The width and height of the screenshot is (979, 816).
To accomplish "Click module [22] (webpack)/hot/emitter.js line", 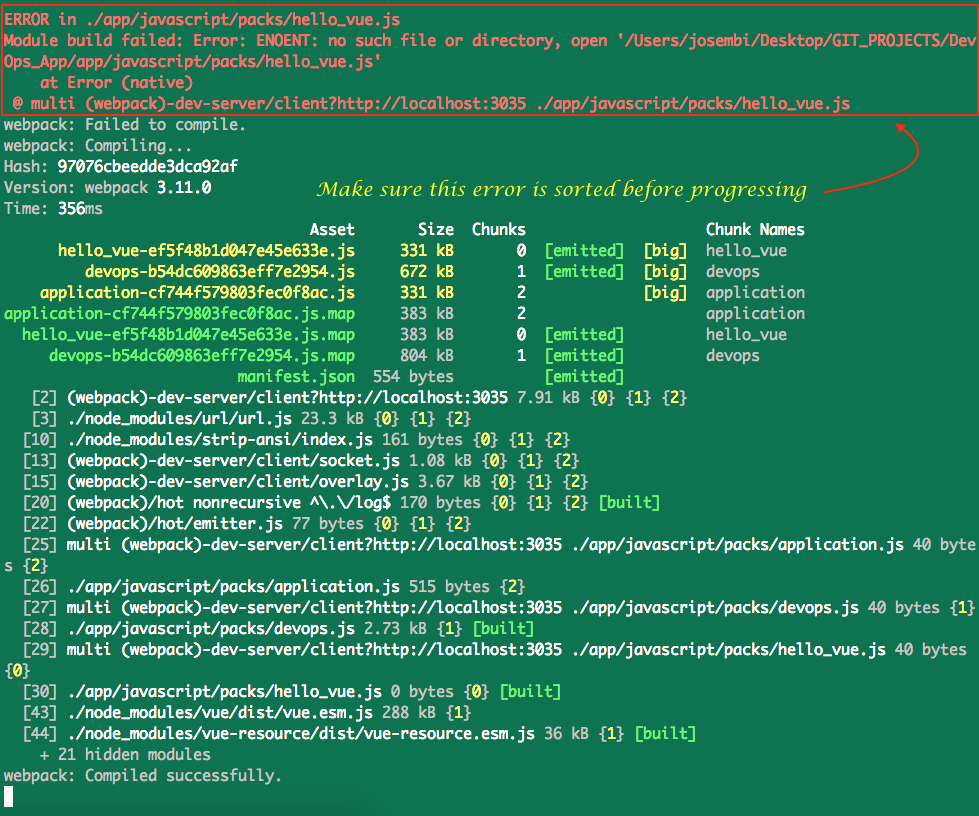I will tap(247, 523).
